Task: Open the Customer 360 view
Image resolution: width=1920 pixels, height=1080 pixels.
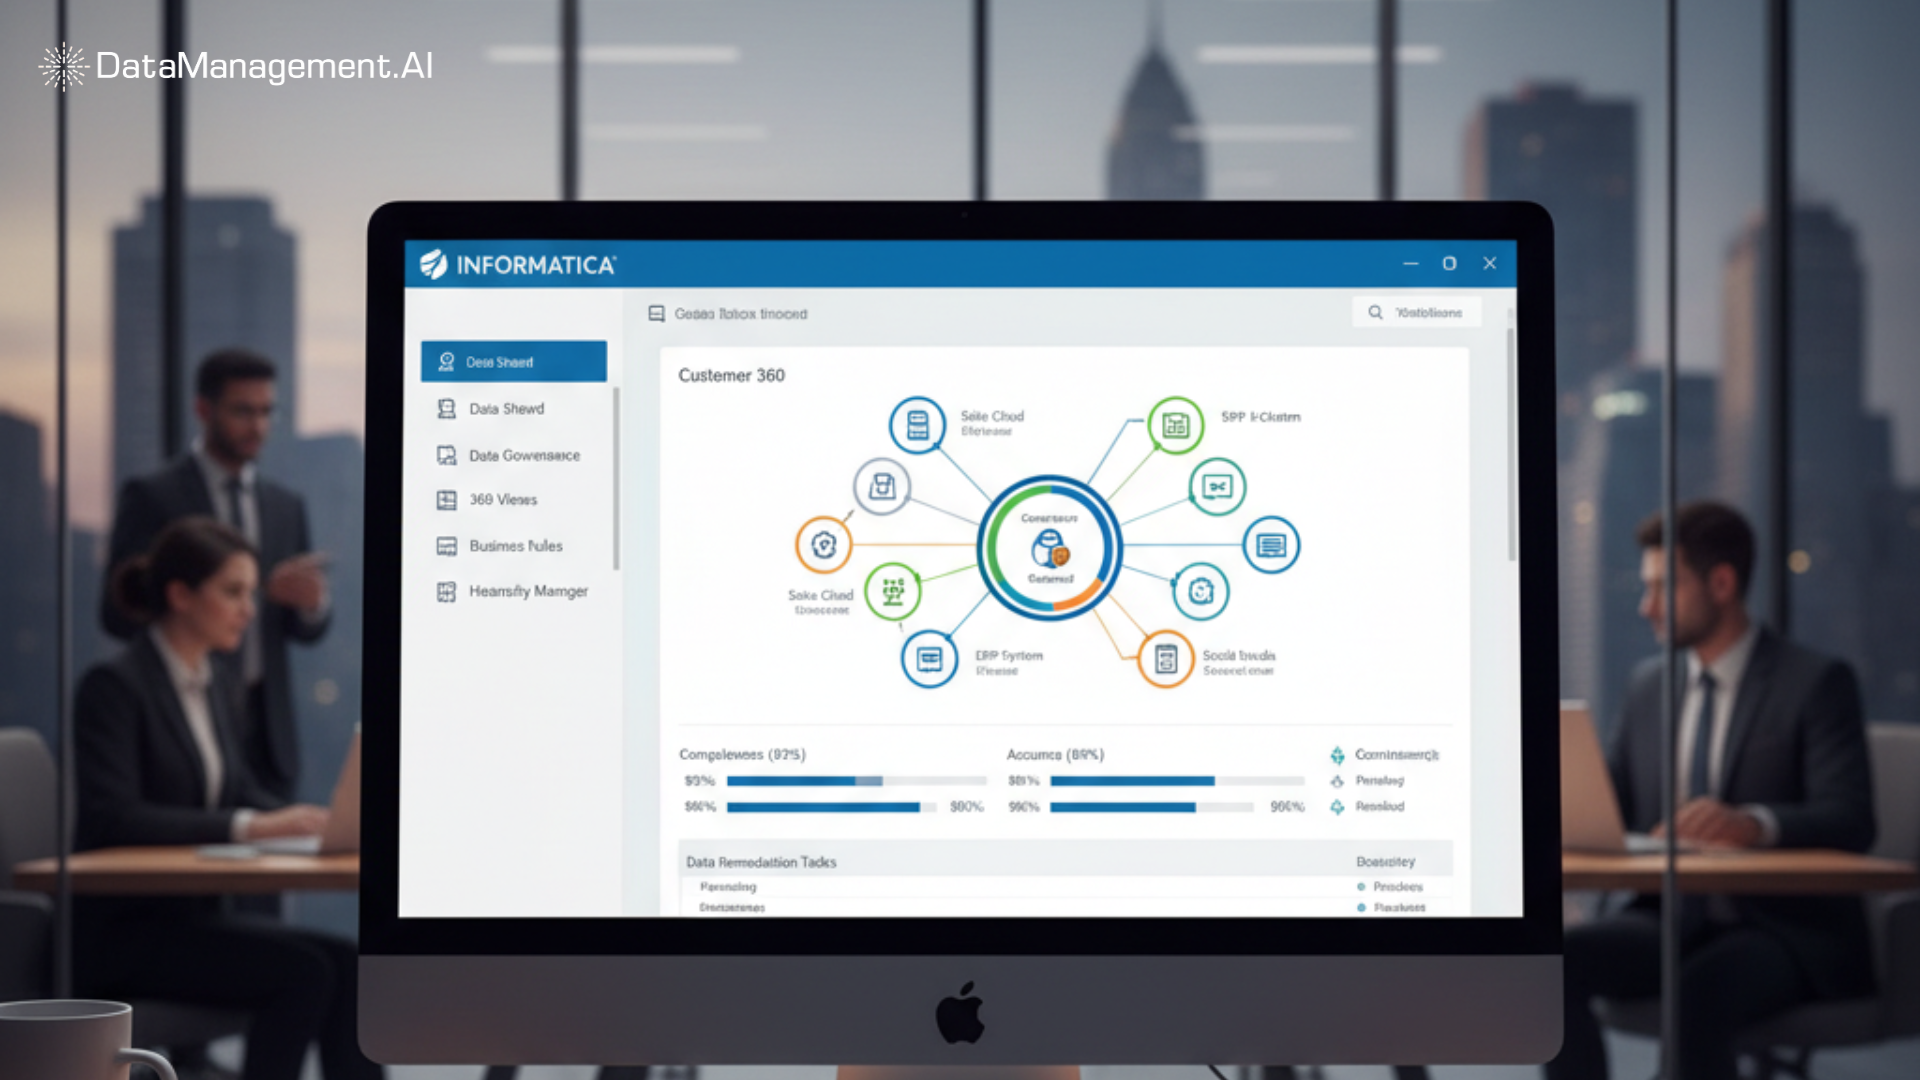Action: point(731,375)
